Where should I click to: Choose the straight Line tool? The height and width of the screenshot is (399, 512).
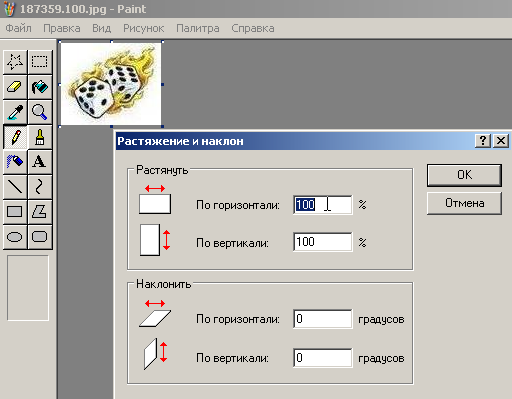[x=15, y=187]
